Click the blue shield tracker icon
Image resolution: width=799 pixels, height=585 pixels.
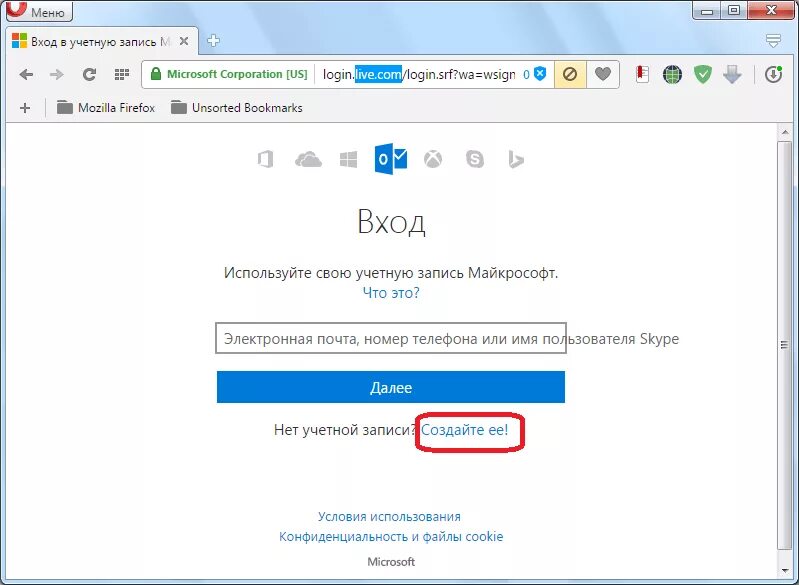(x=540, y=74)
